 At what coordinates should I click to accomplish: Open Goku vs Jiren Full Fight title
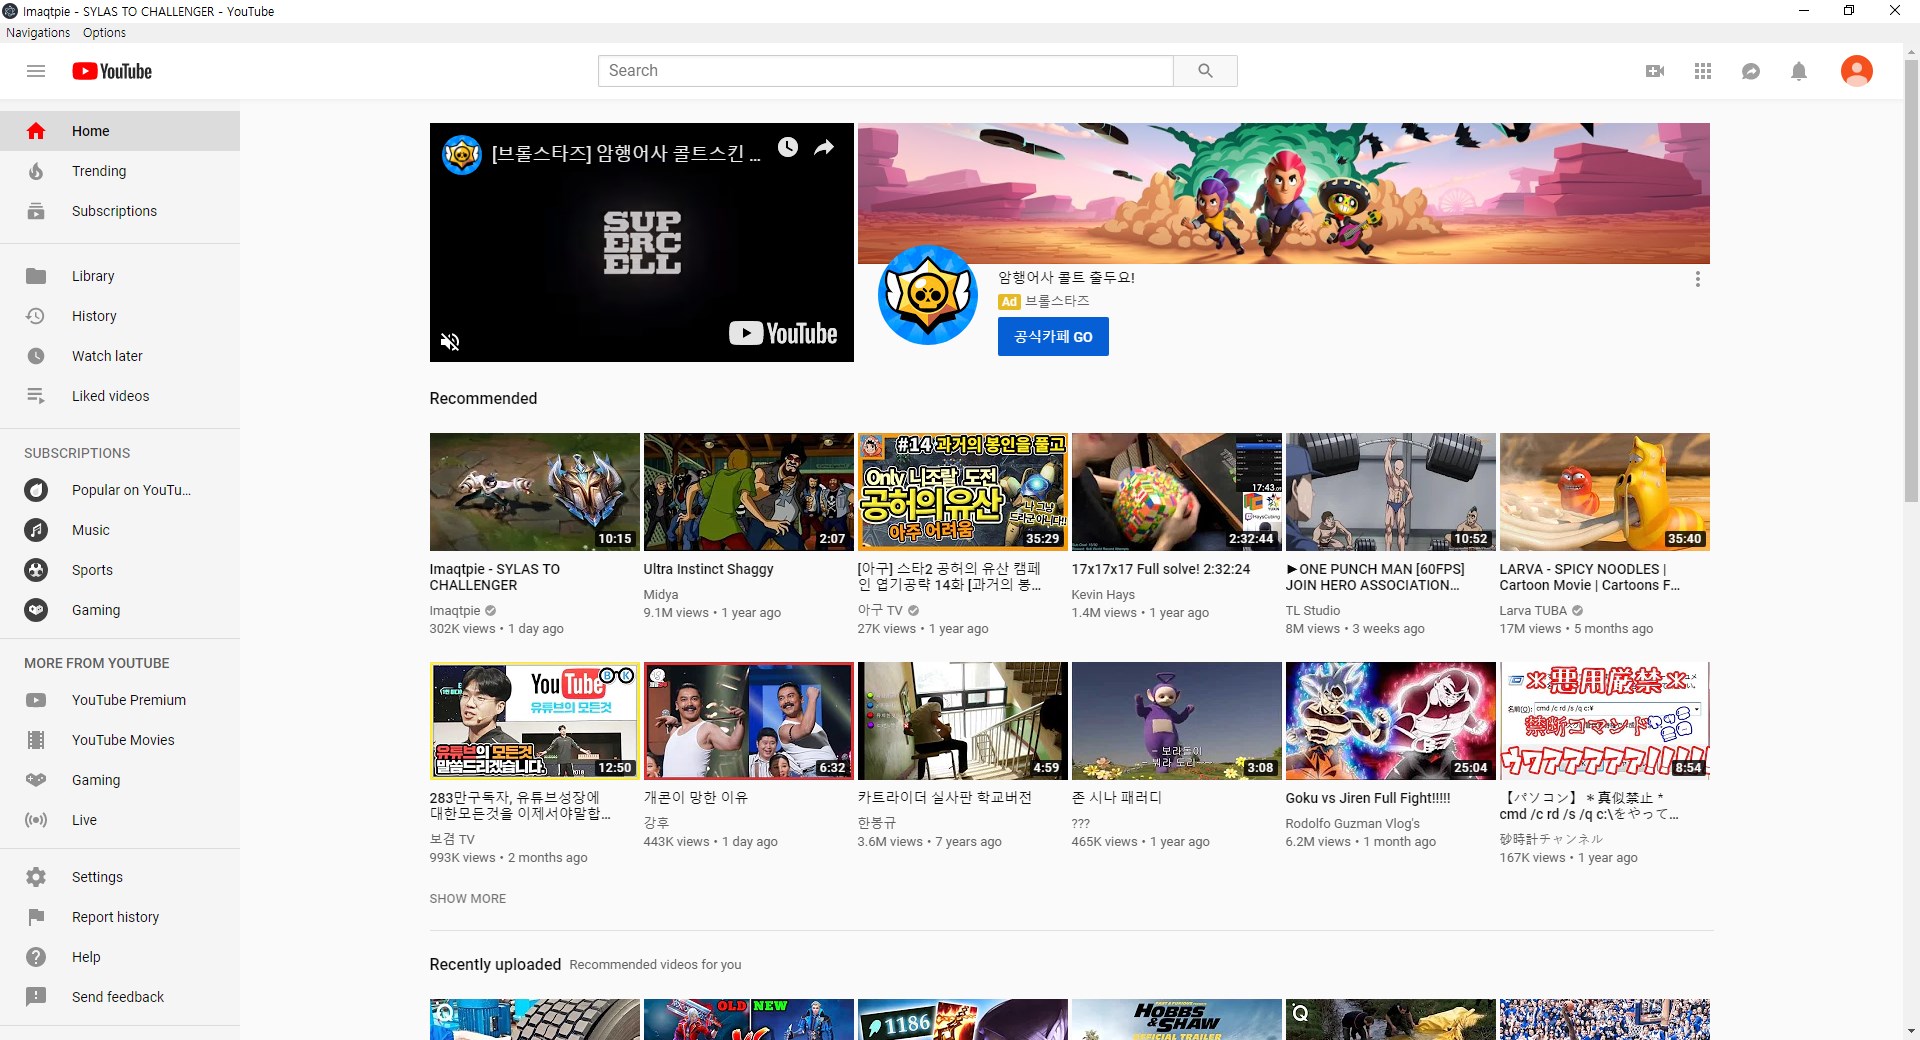tap(1367, 798)
